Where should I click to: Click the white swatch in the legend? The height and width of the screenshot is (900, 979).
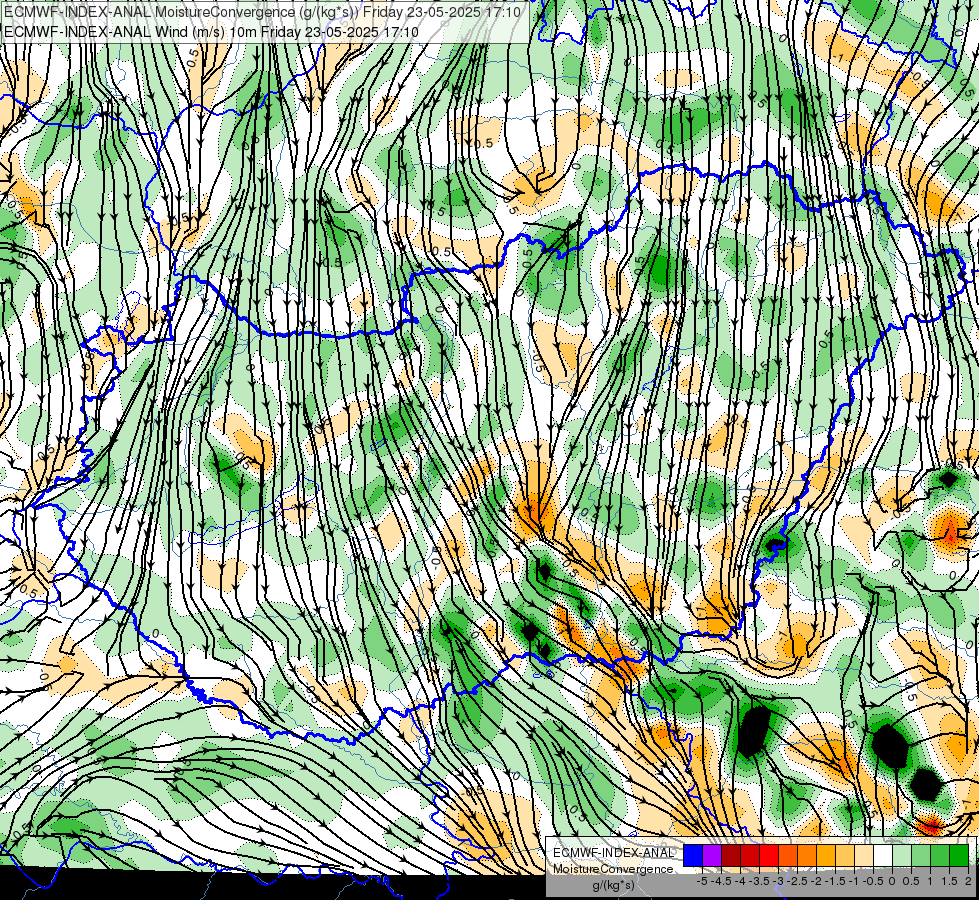[x=883, y=856]
